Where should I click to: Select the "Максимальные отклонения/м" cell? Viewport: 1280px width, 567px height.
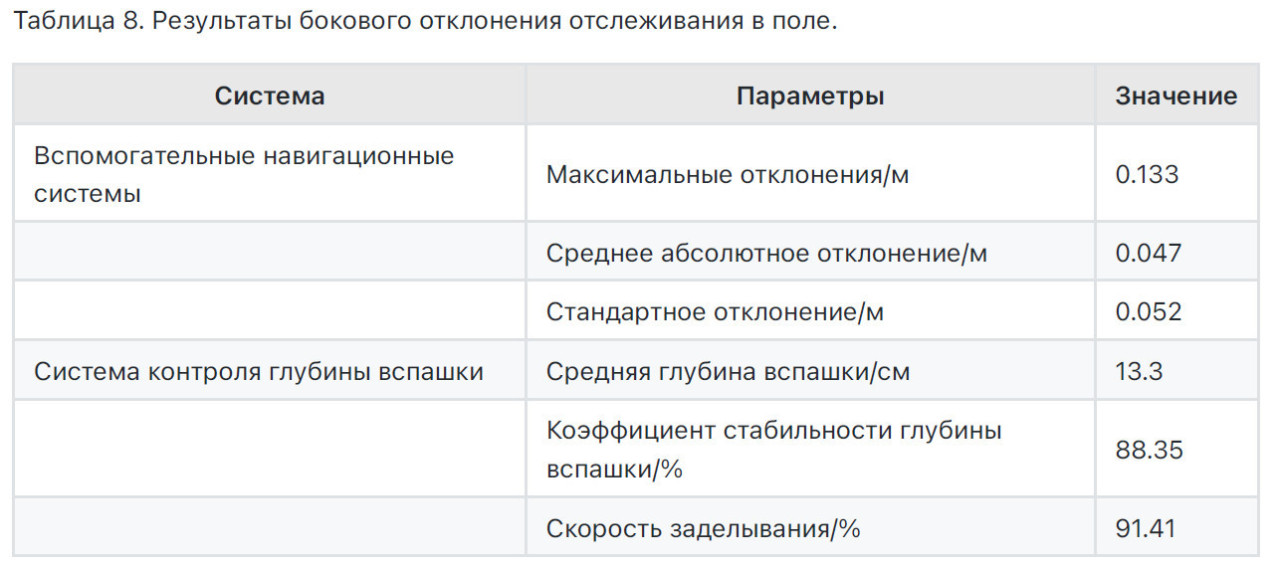[x=728, y=175]
